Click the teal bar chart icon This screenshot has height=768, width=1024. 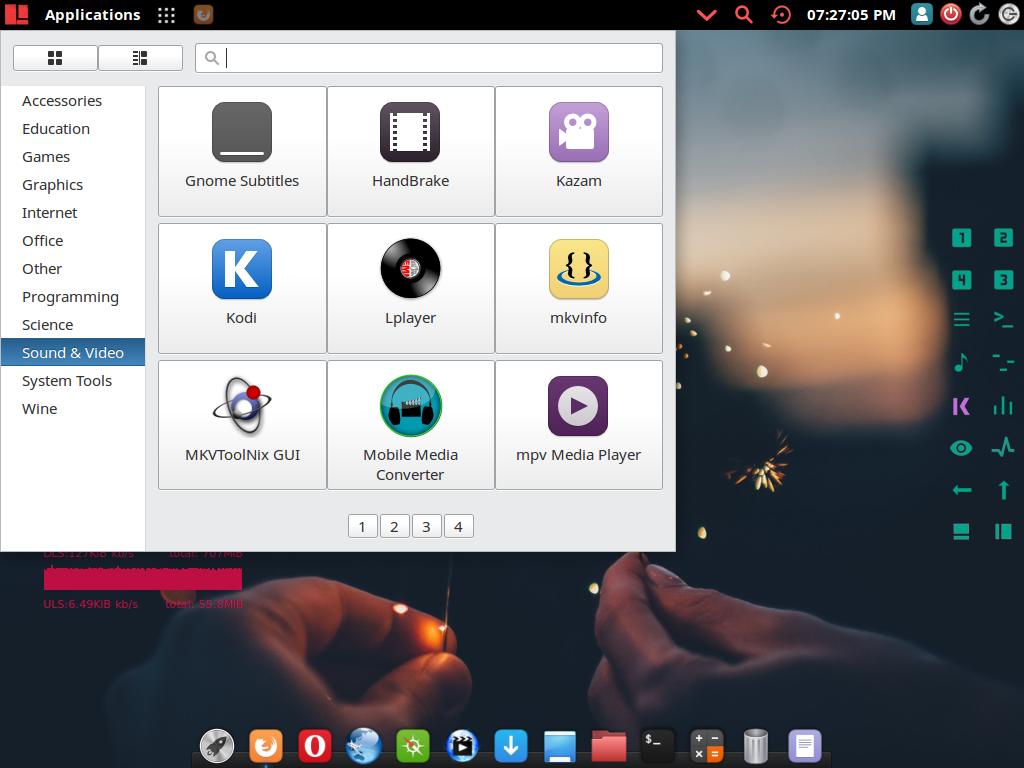coord(1003,406)
